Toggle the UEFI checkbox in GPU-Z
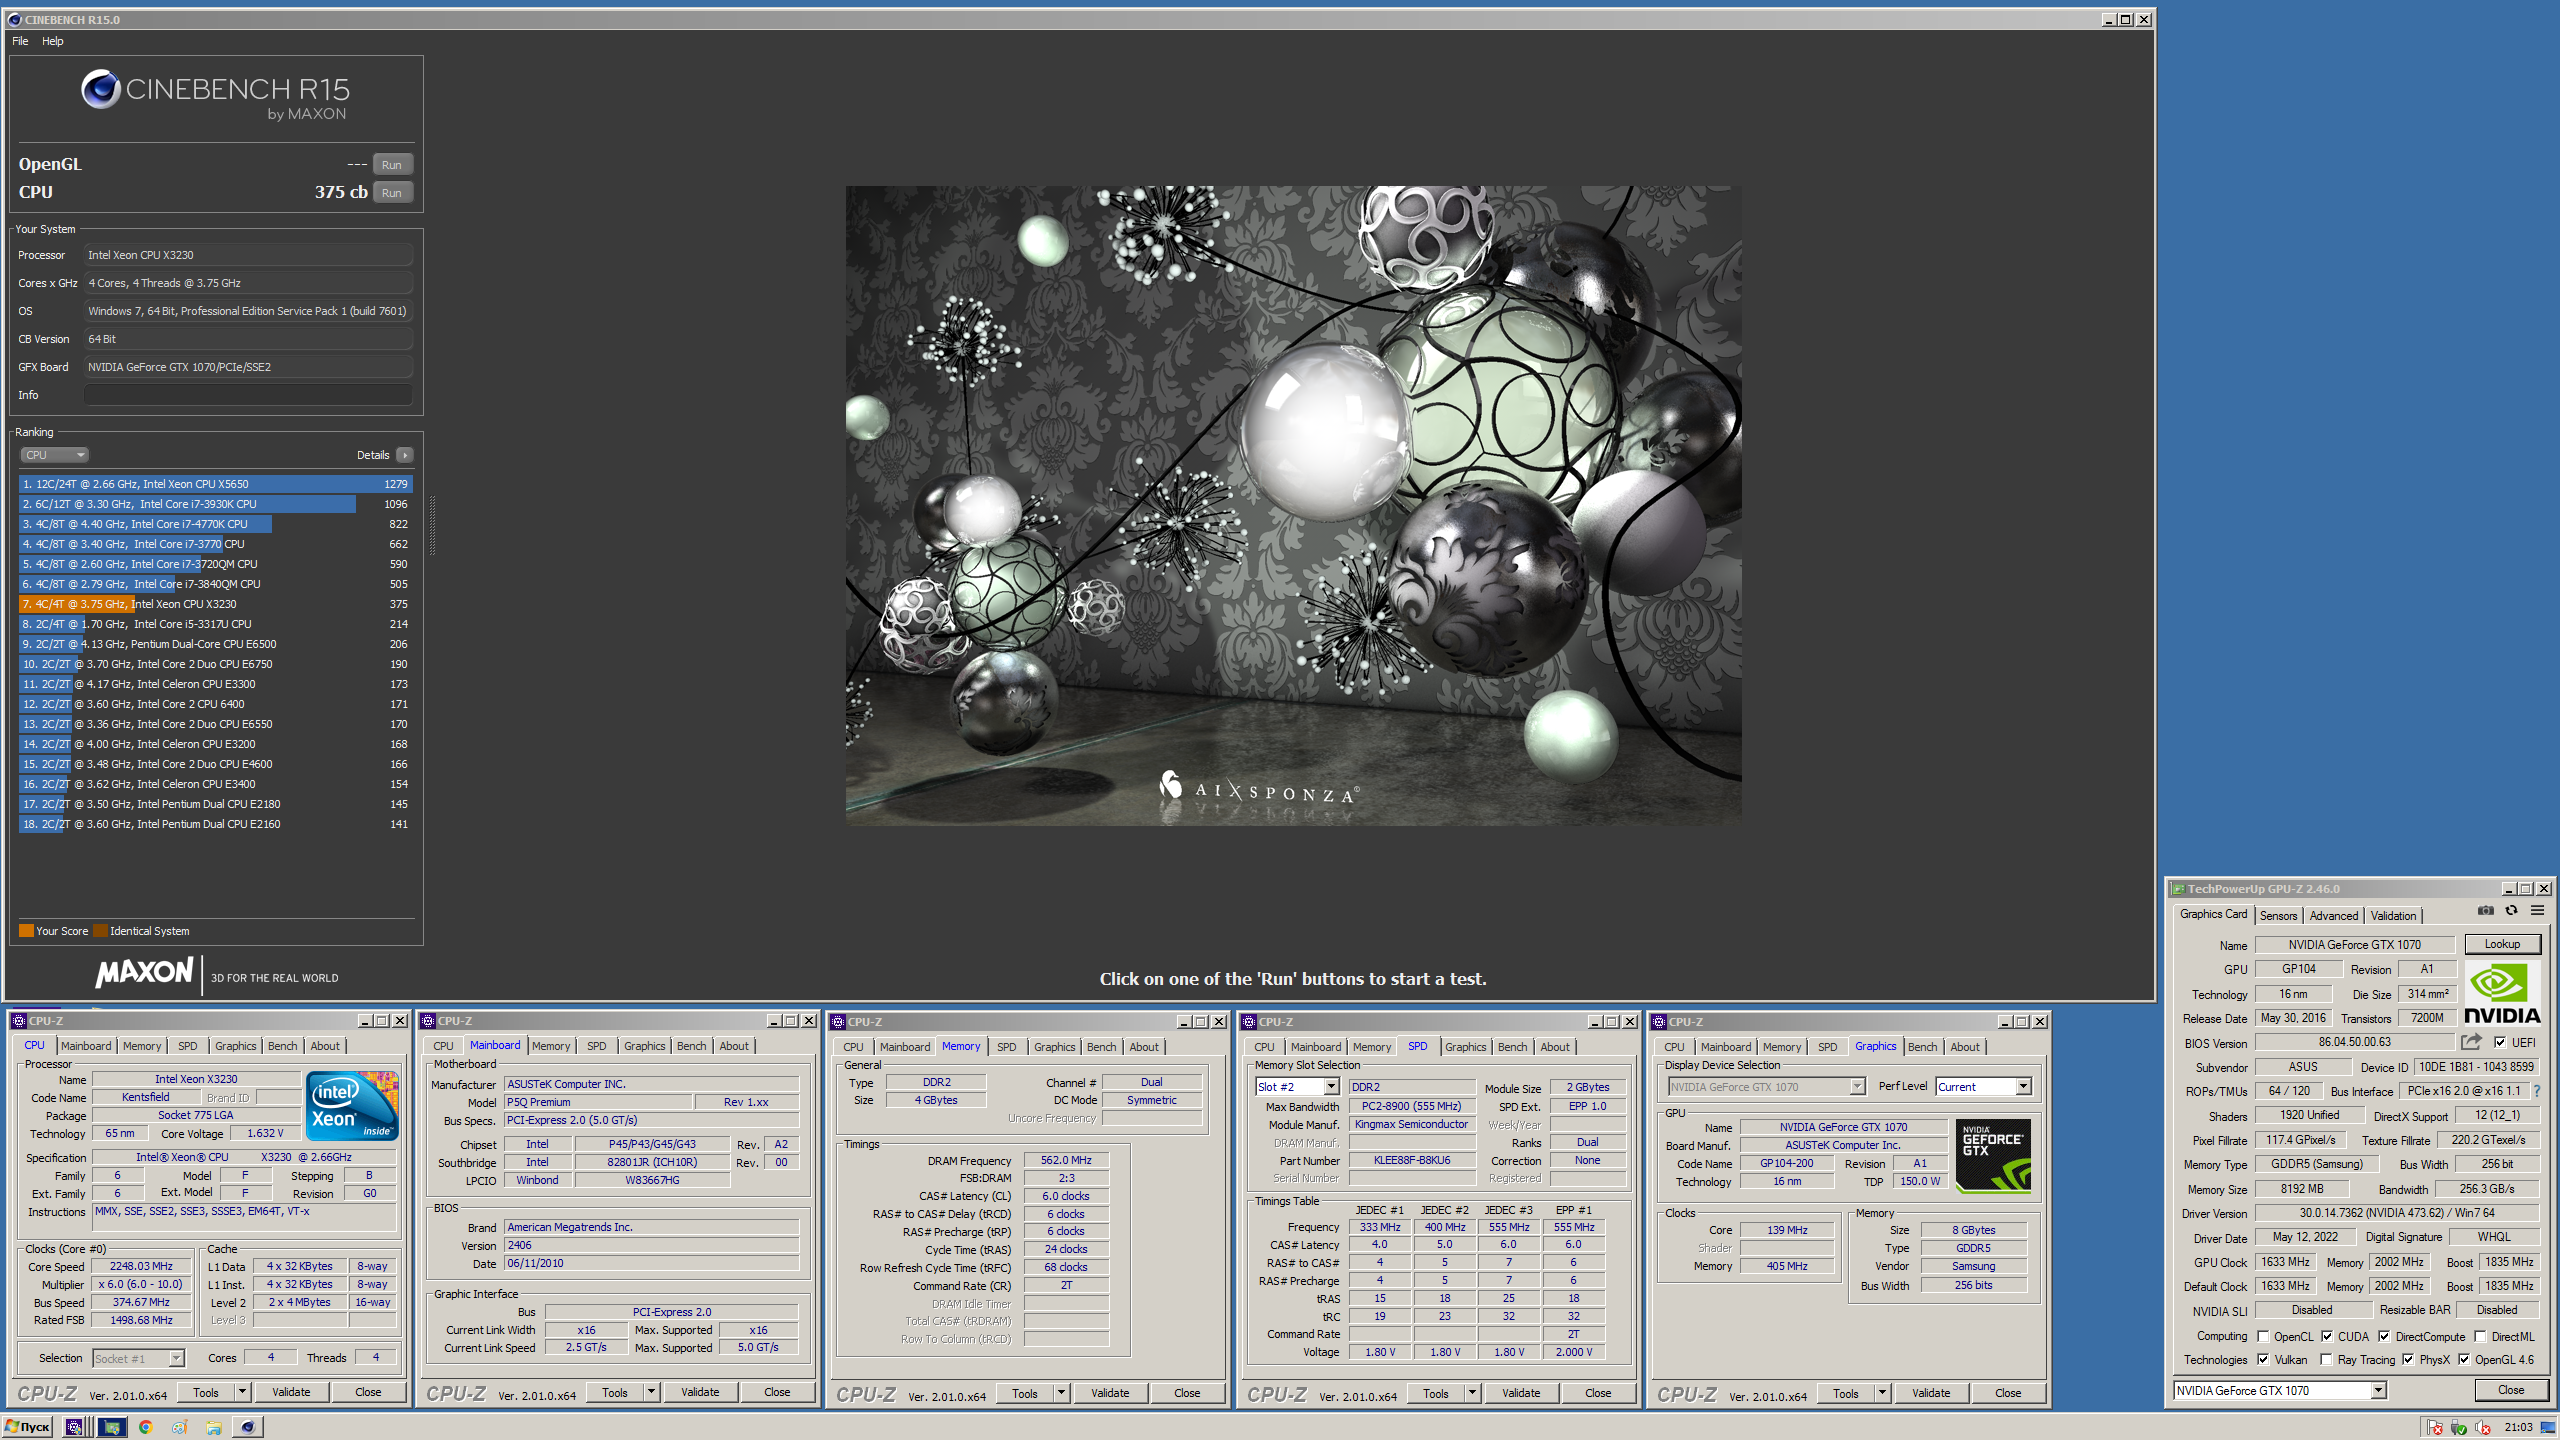Screen dimensions: 2560x1440 tap(2499, 1042)
